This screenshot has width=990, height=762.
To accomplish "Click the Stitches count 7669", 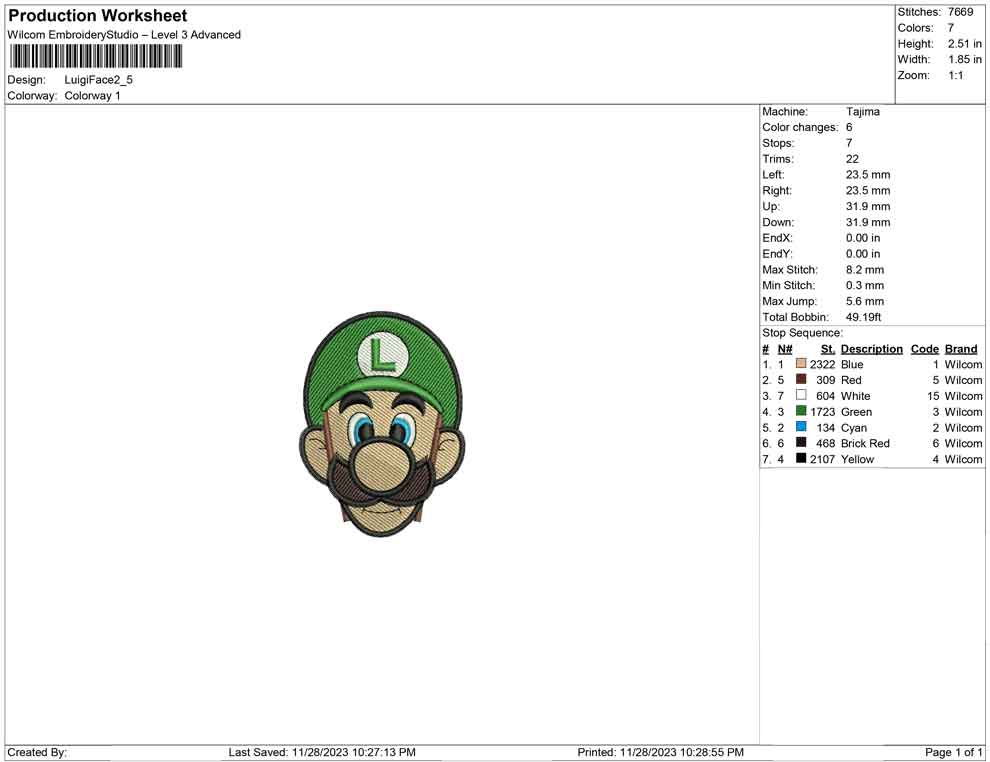I will [960, 12].
